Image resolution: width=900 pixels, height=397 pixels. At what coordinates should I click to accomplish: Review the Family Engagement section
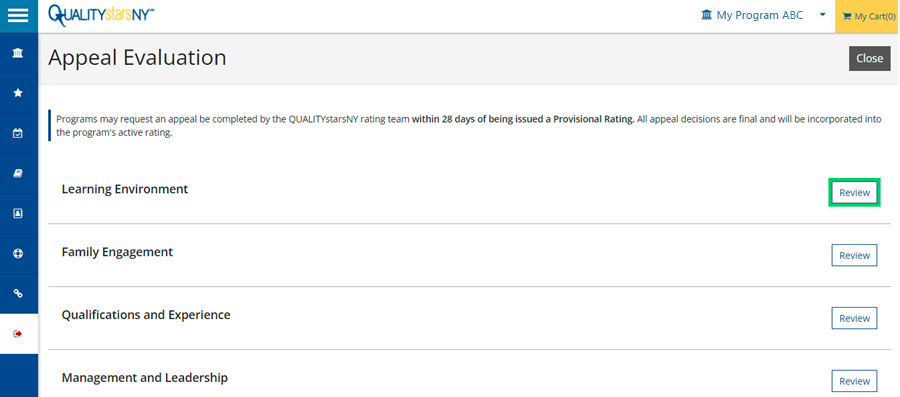coord(854,255)
